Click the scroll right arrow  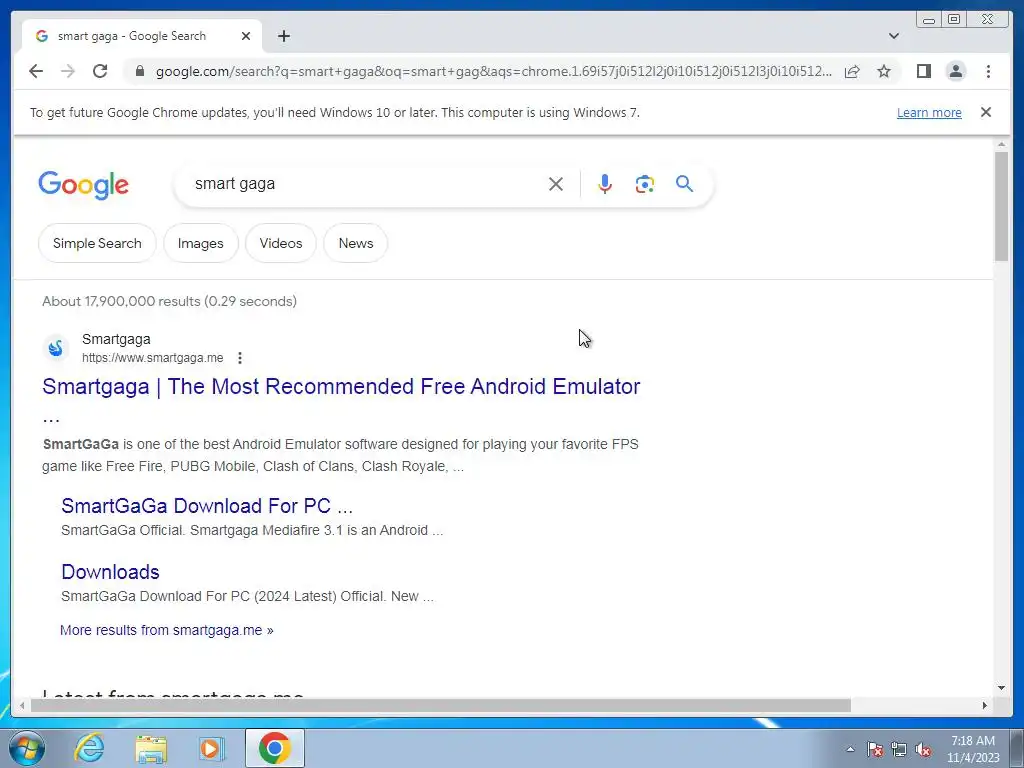coord(985,705)
